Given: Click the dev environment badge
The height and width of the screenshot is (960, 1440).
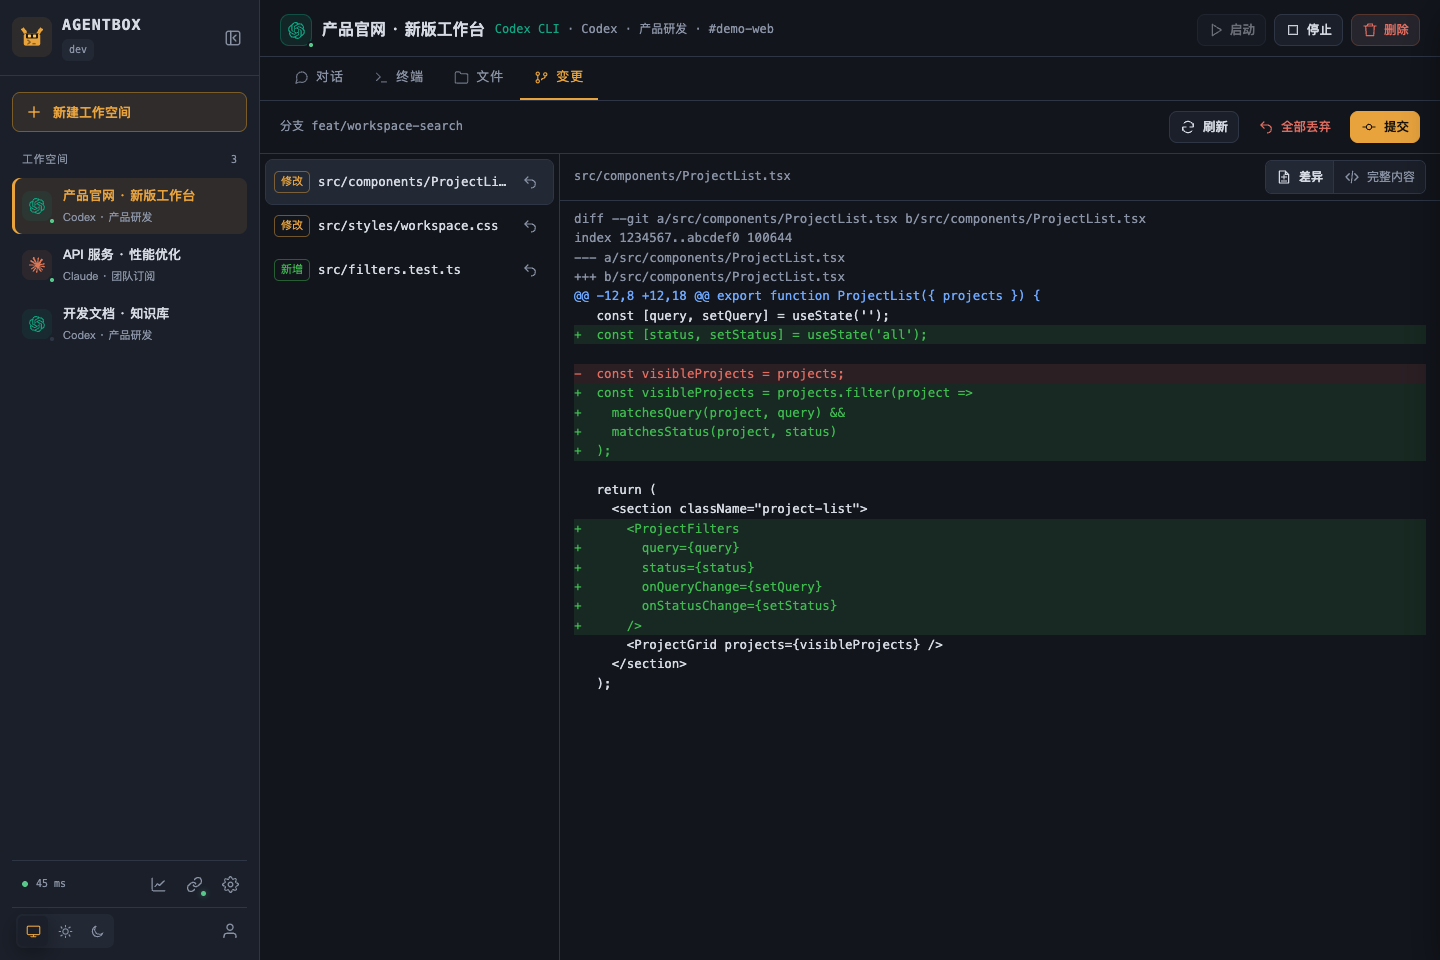Looking at the screenshot, I should (x=78, y=50).
